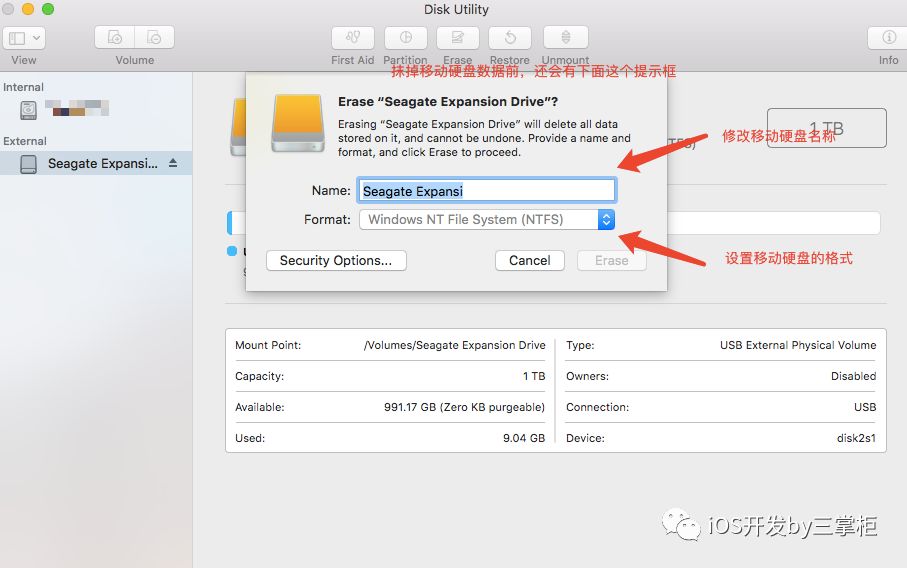Open the Info panel icon
Image resolution: width=907 pixels, height=568 pixels.
pos(888,38)
